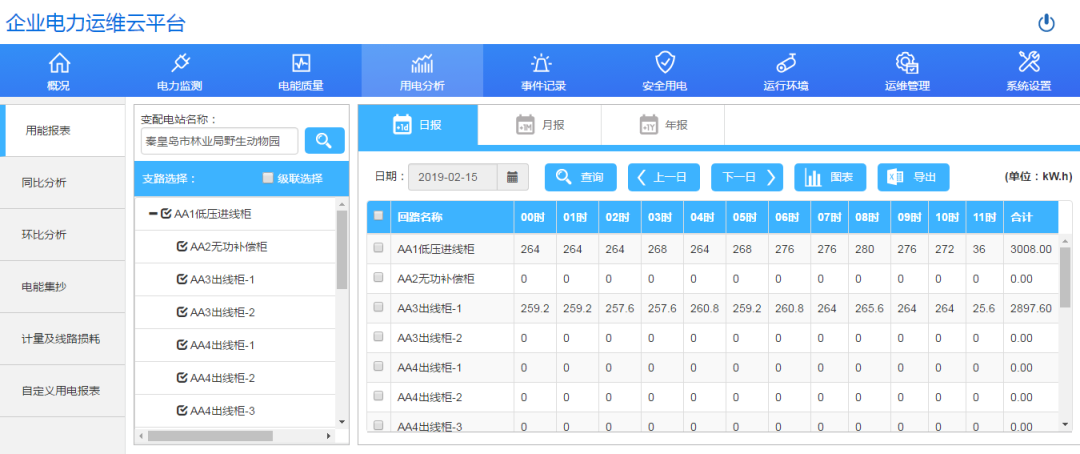Screen dimensions: 1080x454
Task: Uncheck AA3出线柜-1 in branch tree
Action: tap(183, 280)
